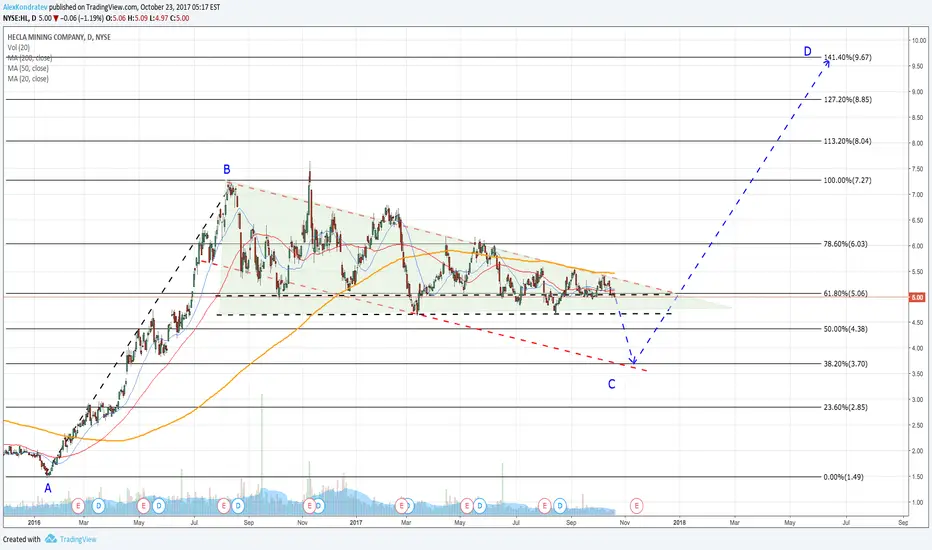Click the blue point B label
Screen dimensions: 932x550
tap(226, 169)
